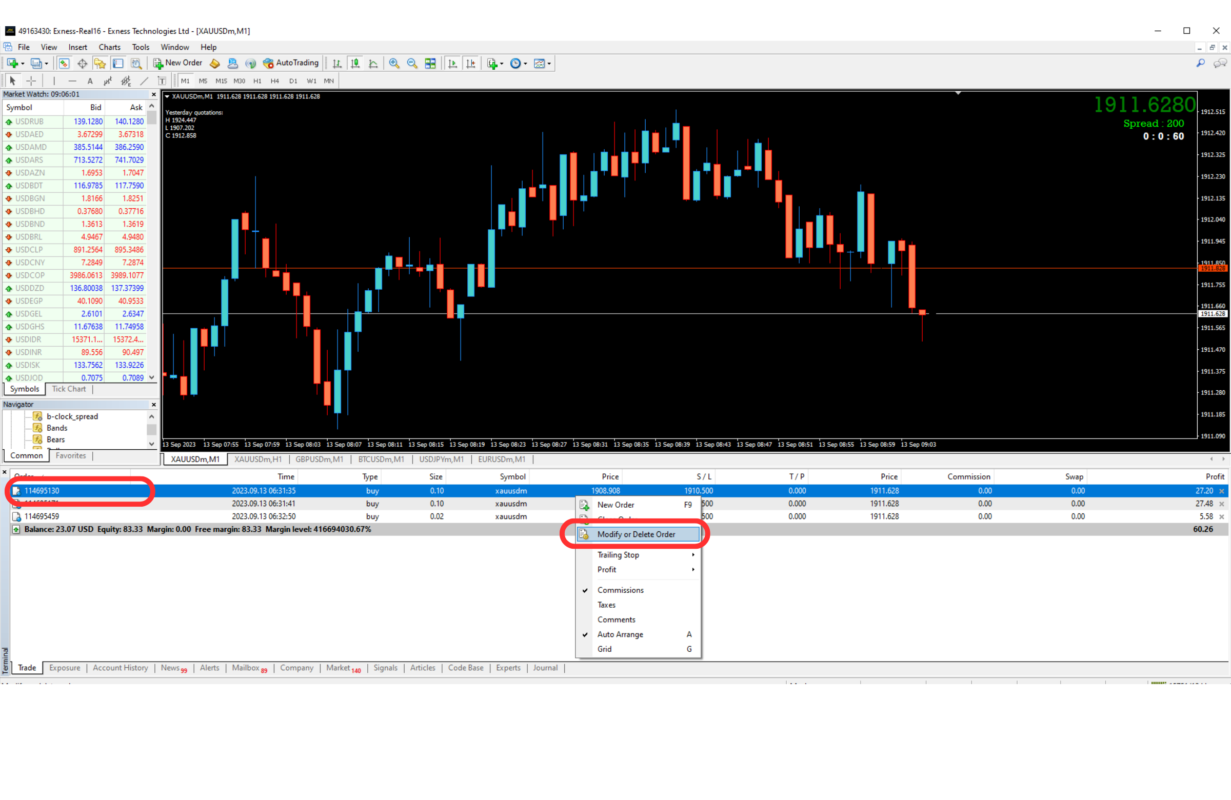Open the Journal terminal tab
1231x800 pixels.
545,668
